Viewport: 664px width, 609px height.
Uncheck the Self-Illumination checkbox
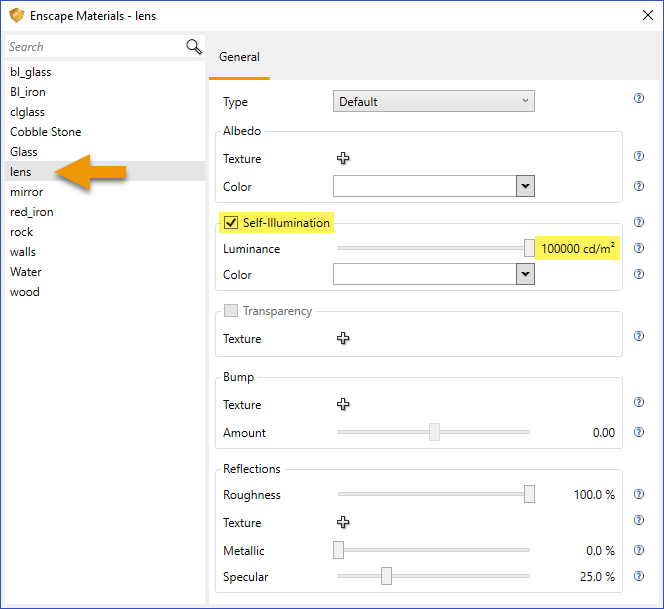[x=231, y=222]
